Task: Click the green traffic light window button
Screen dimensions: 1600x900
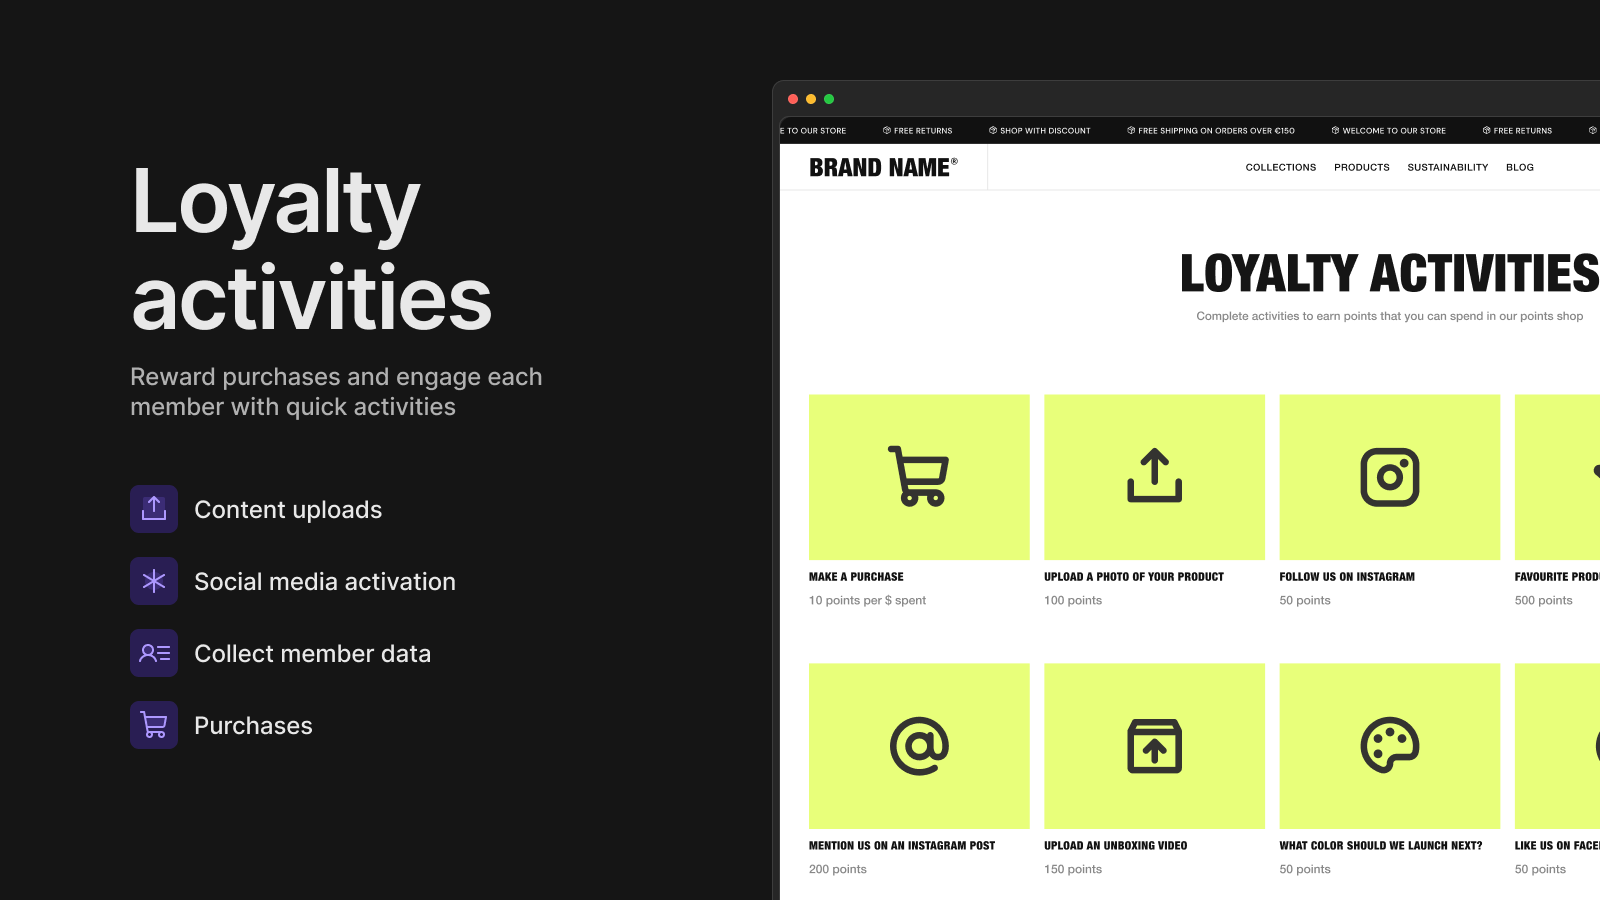Action: pyautogui.click(x=829, y=98)
